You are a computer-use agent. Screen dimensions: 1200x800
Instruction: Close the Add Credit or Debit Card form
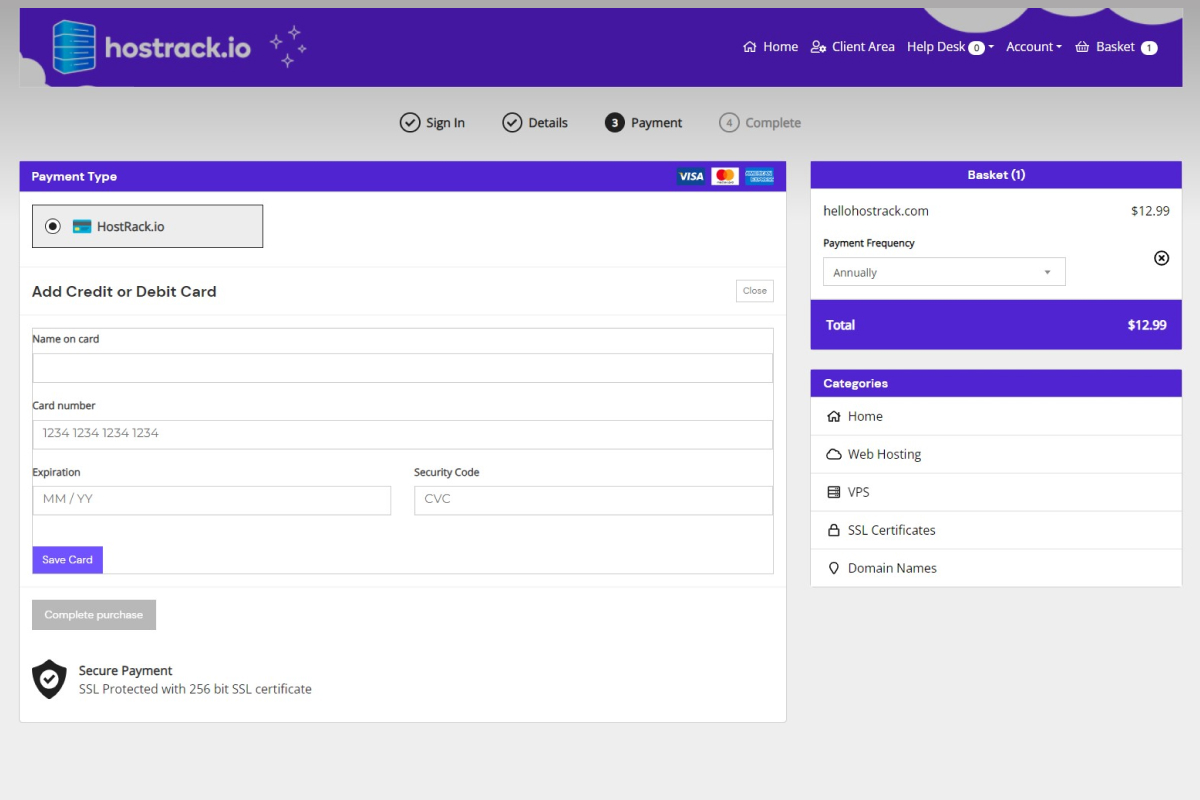point(755,291)
